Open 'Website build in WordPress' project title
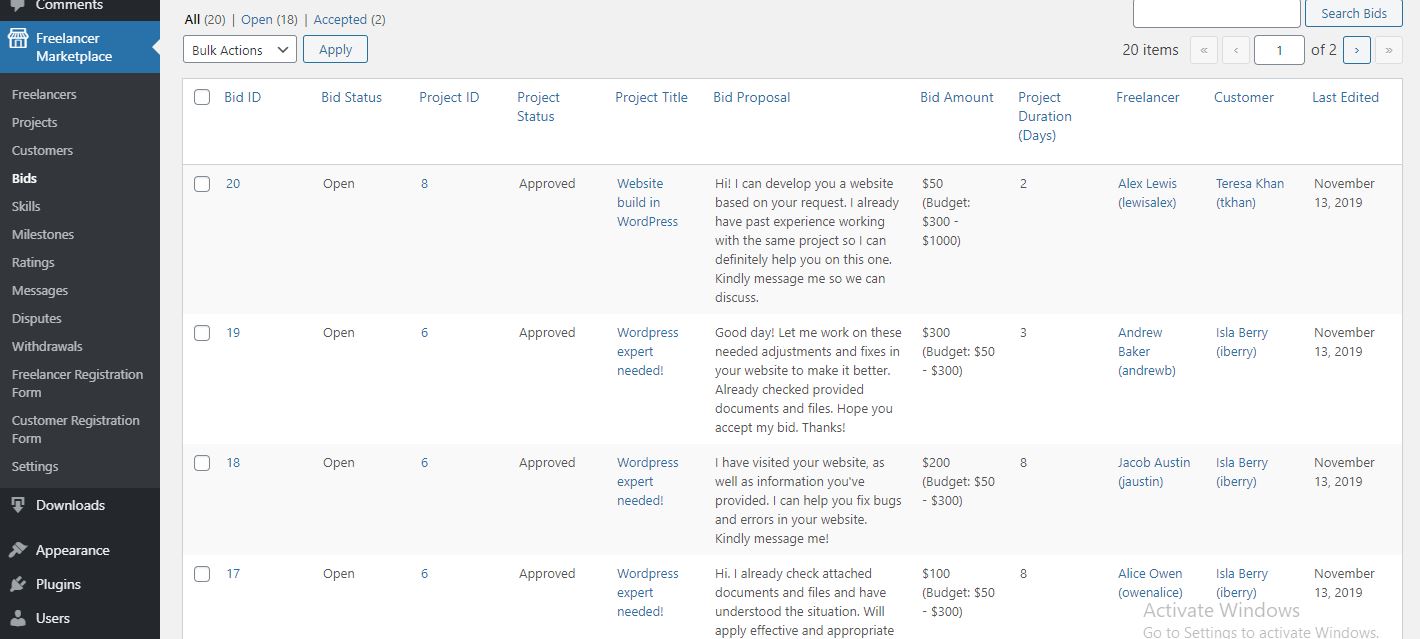Screen dimensions: 1420x639 (x=647, y=203)
